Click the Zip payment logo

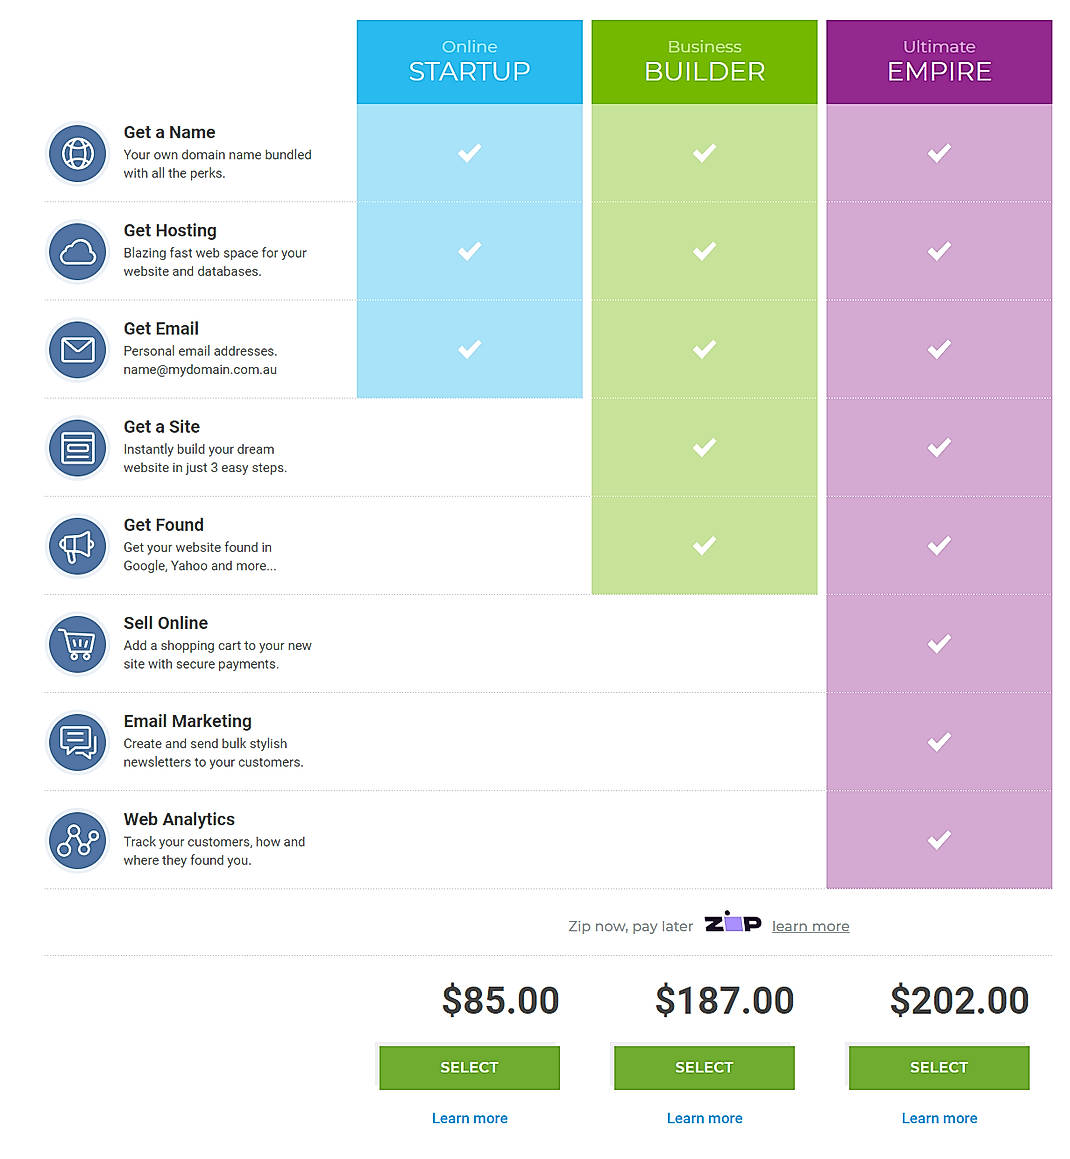[733, 924]
